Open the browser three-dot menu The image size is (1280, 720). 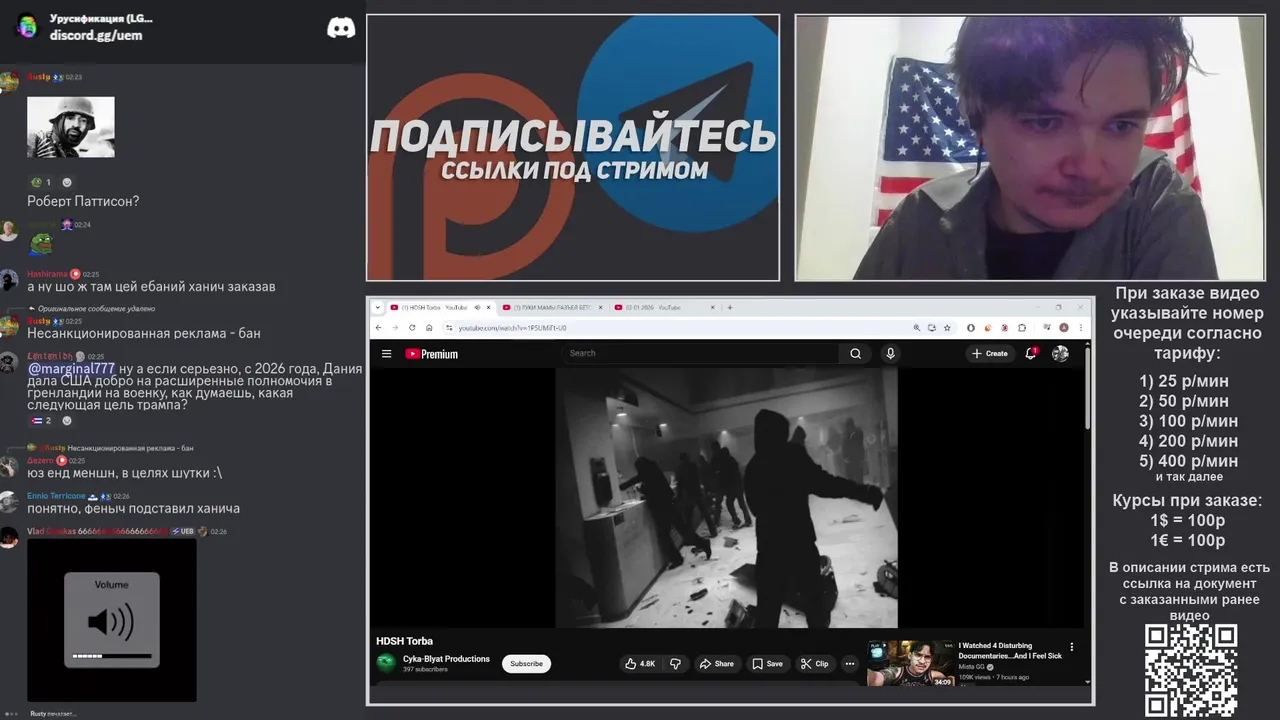[x=1080, y=327]
